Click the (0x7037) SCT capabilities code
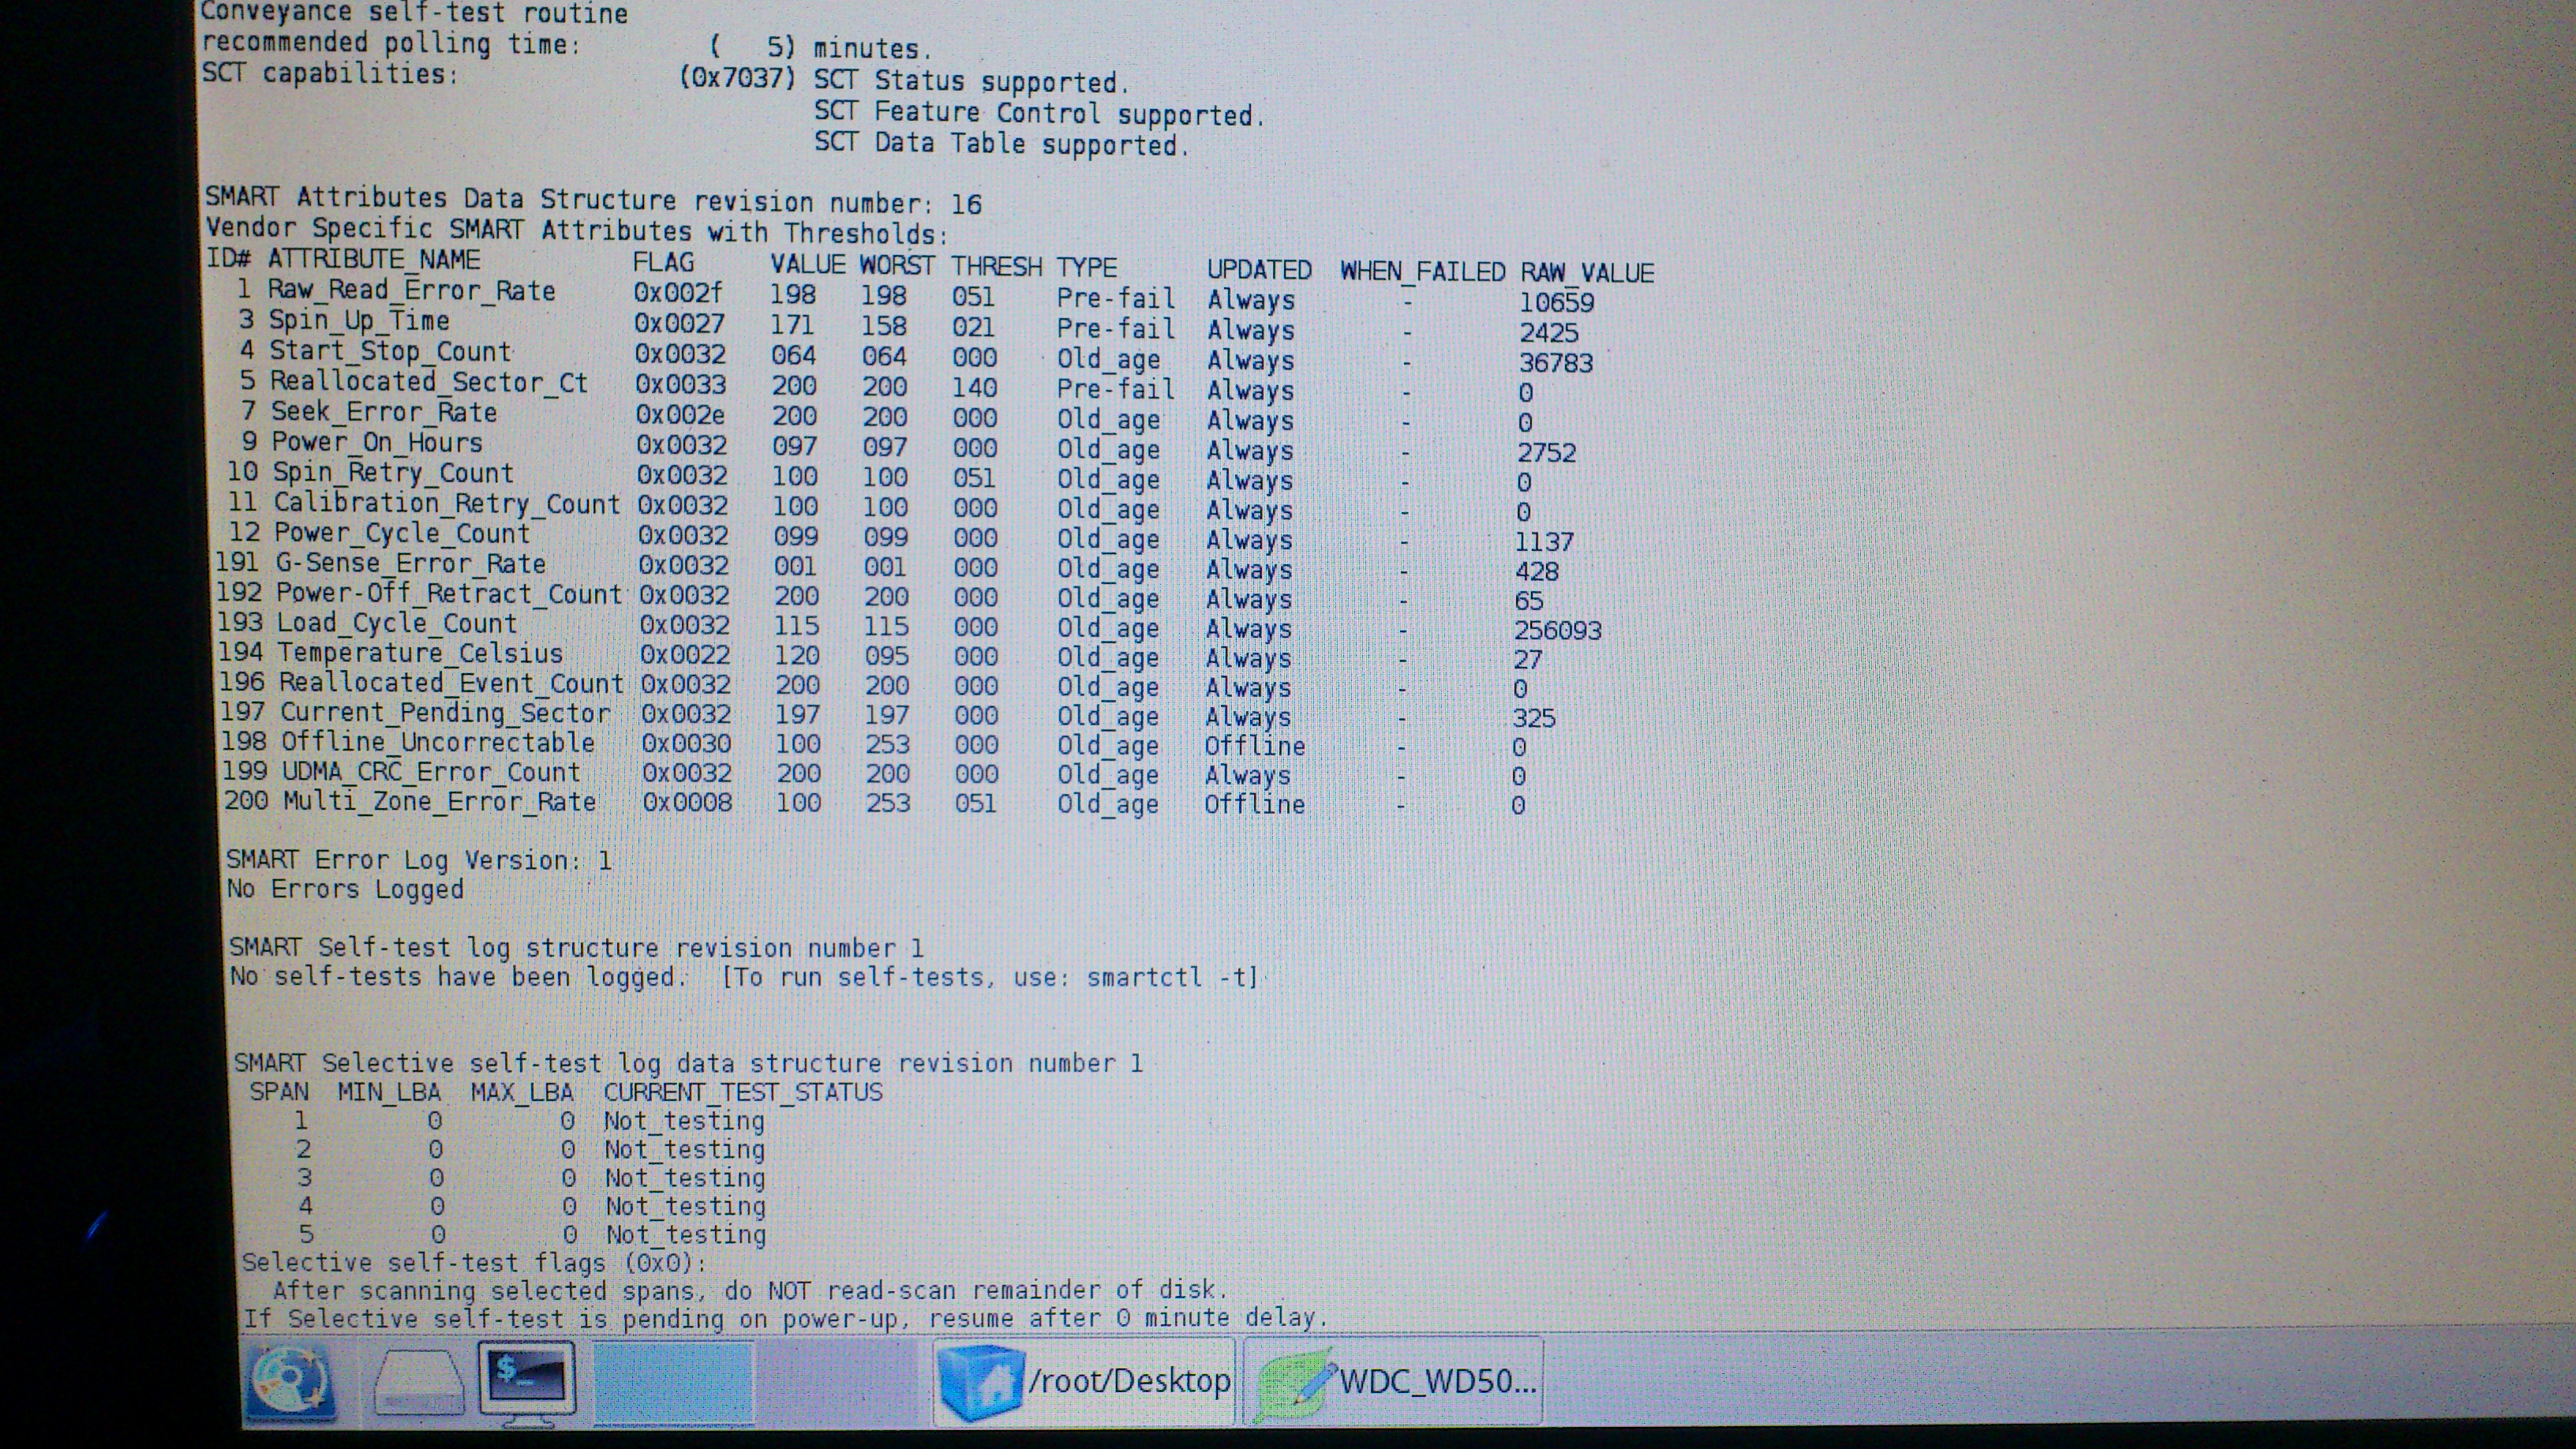This screenshot has width=2576, height=1449. pos(737,77)
